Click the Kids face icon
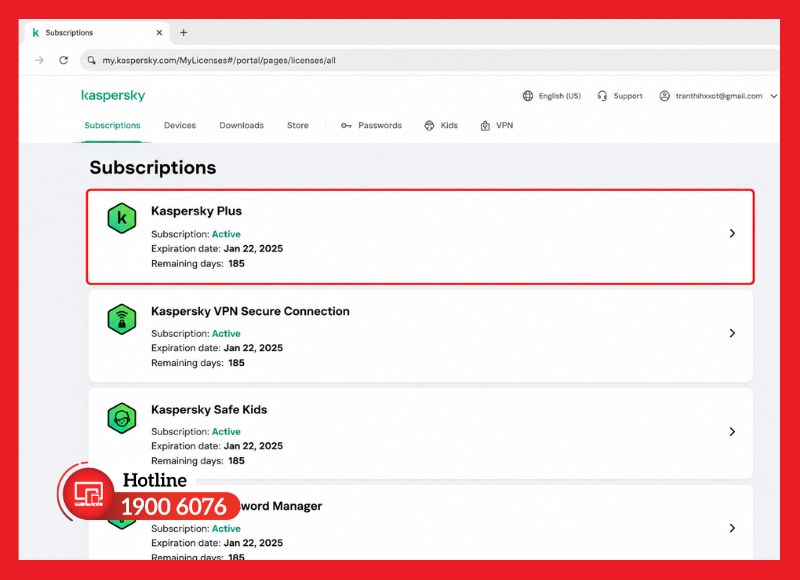The width and height of the screenshot is (800, 580). [x=429, y=125]
